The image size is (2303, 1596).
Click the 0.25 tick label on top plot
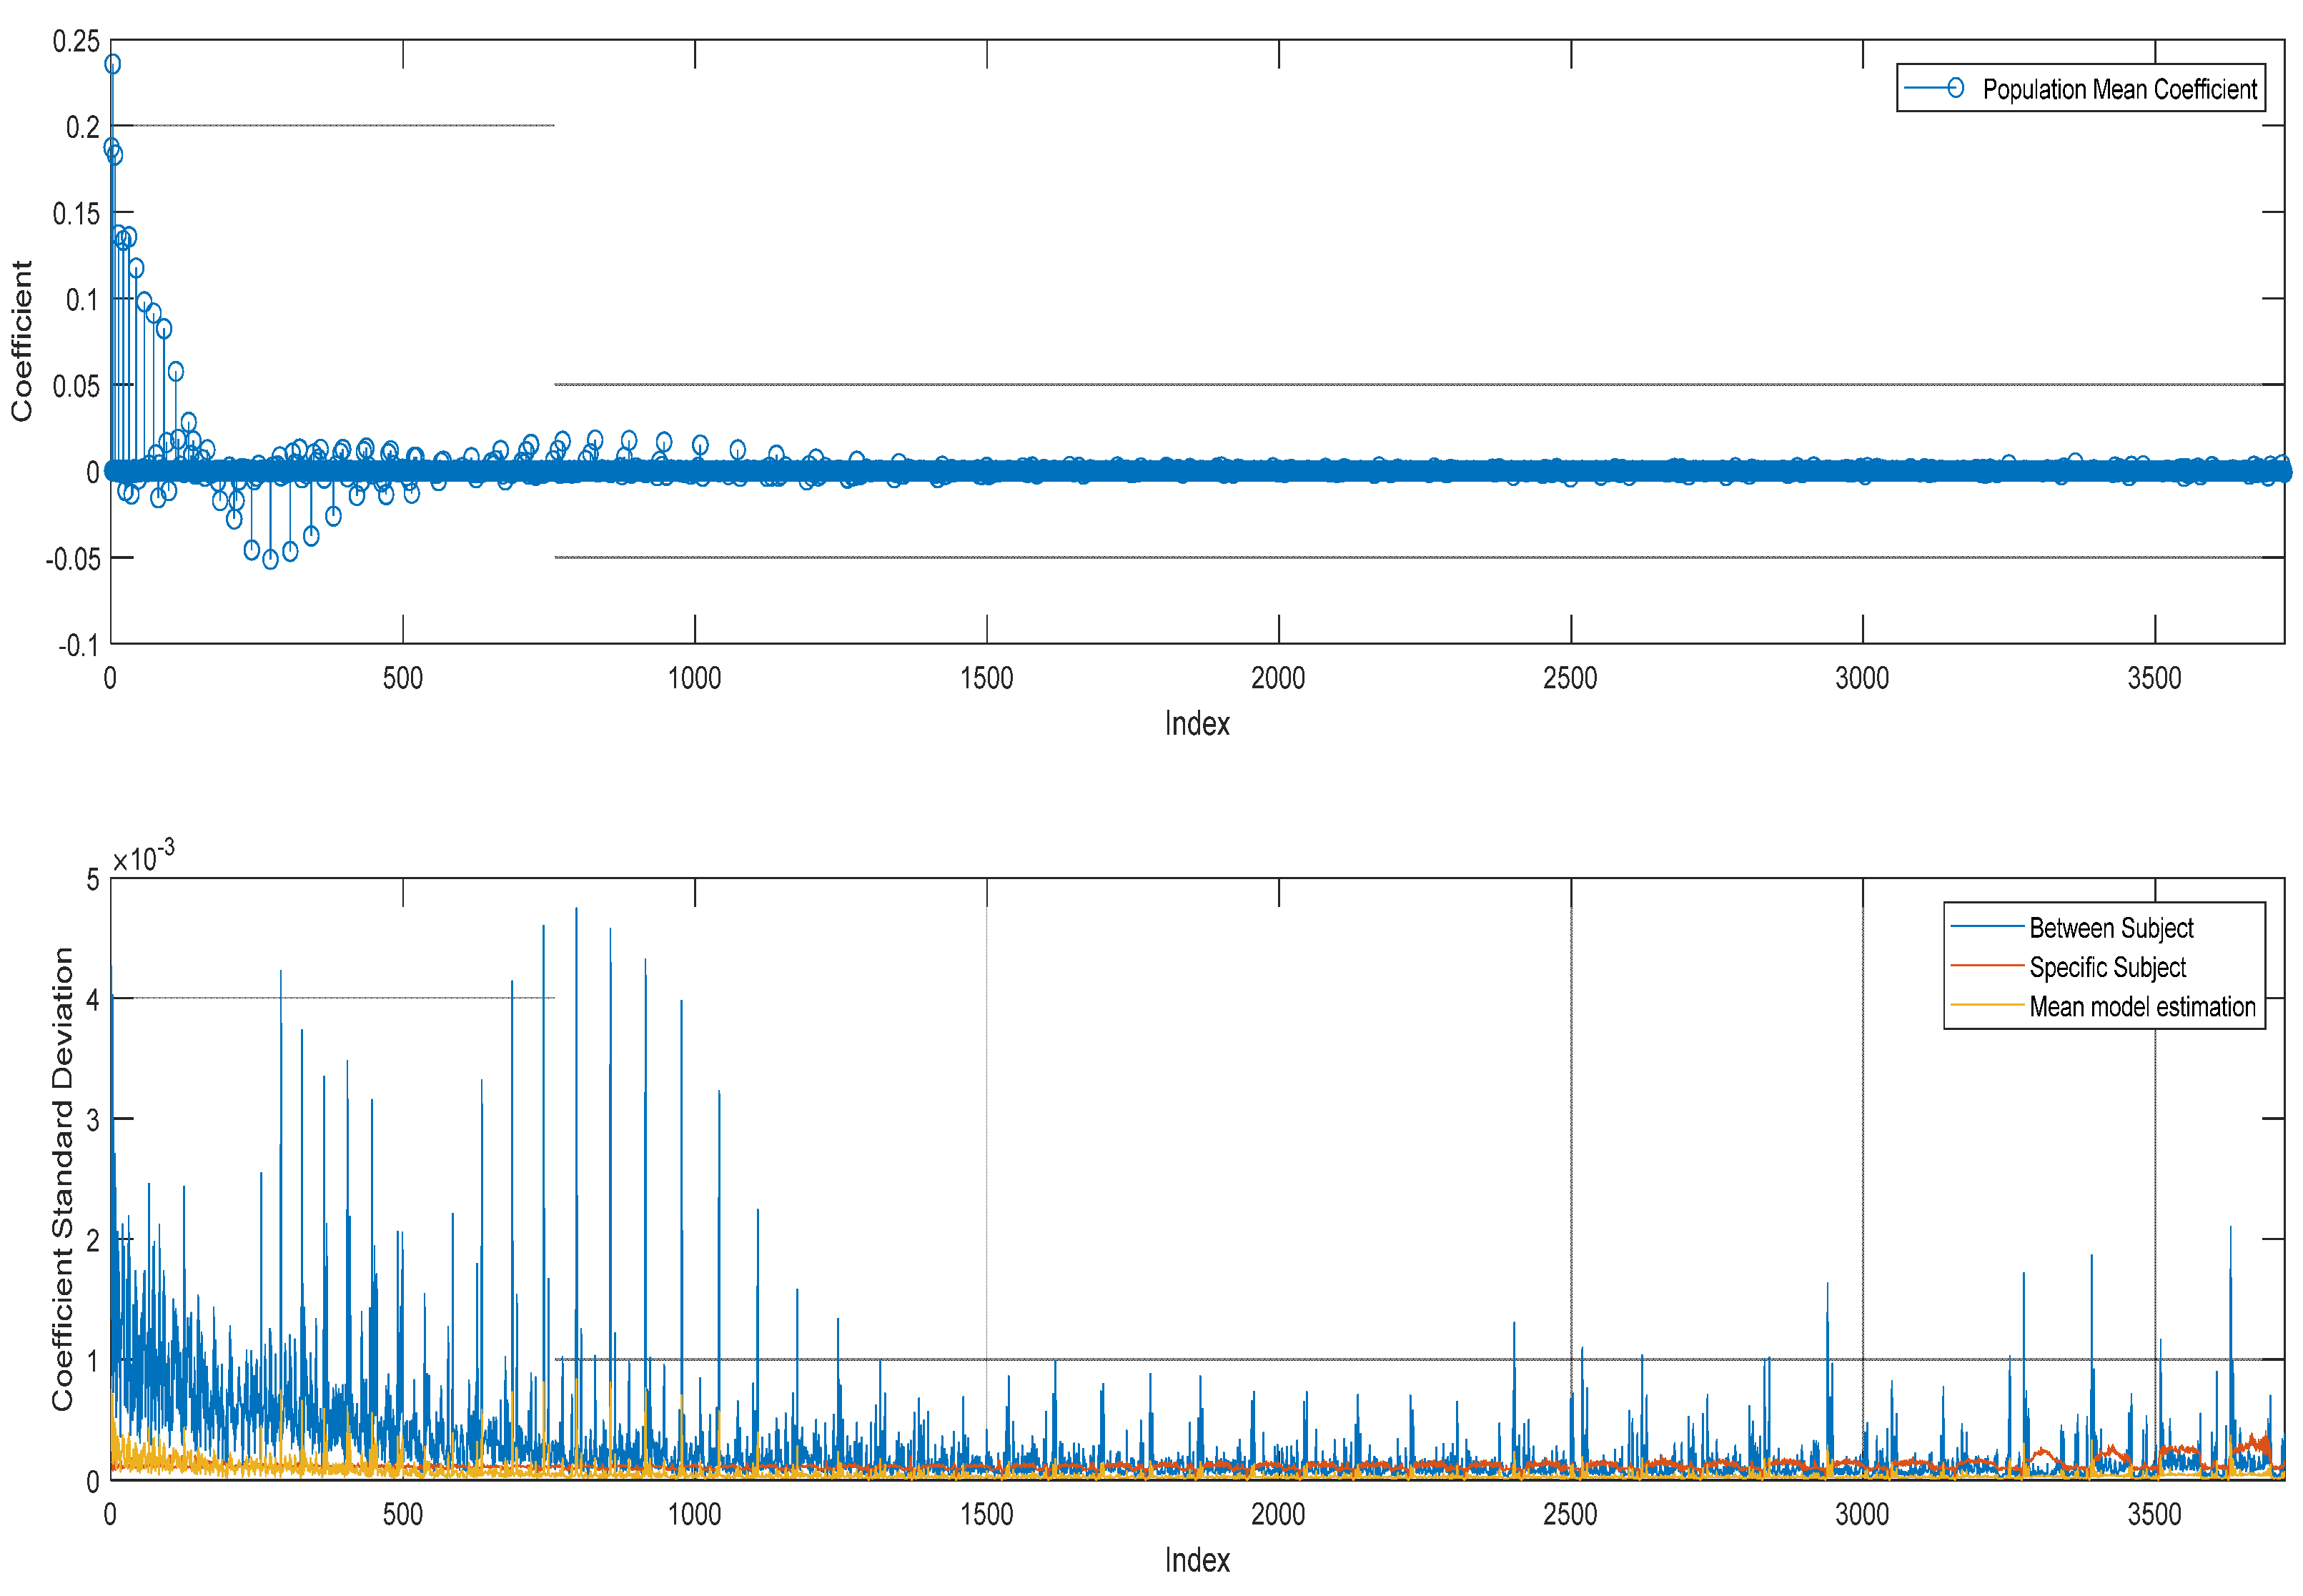(76, 42)
